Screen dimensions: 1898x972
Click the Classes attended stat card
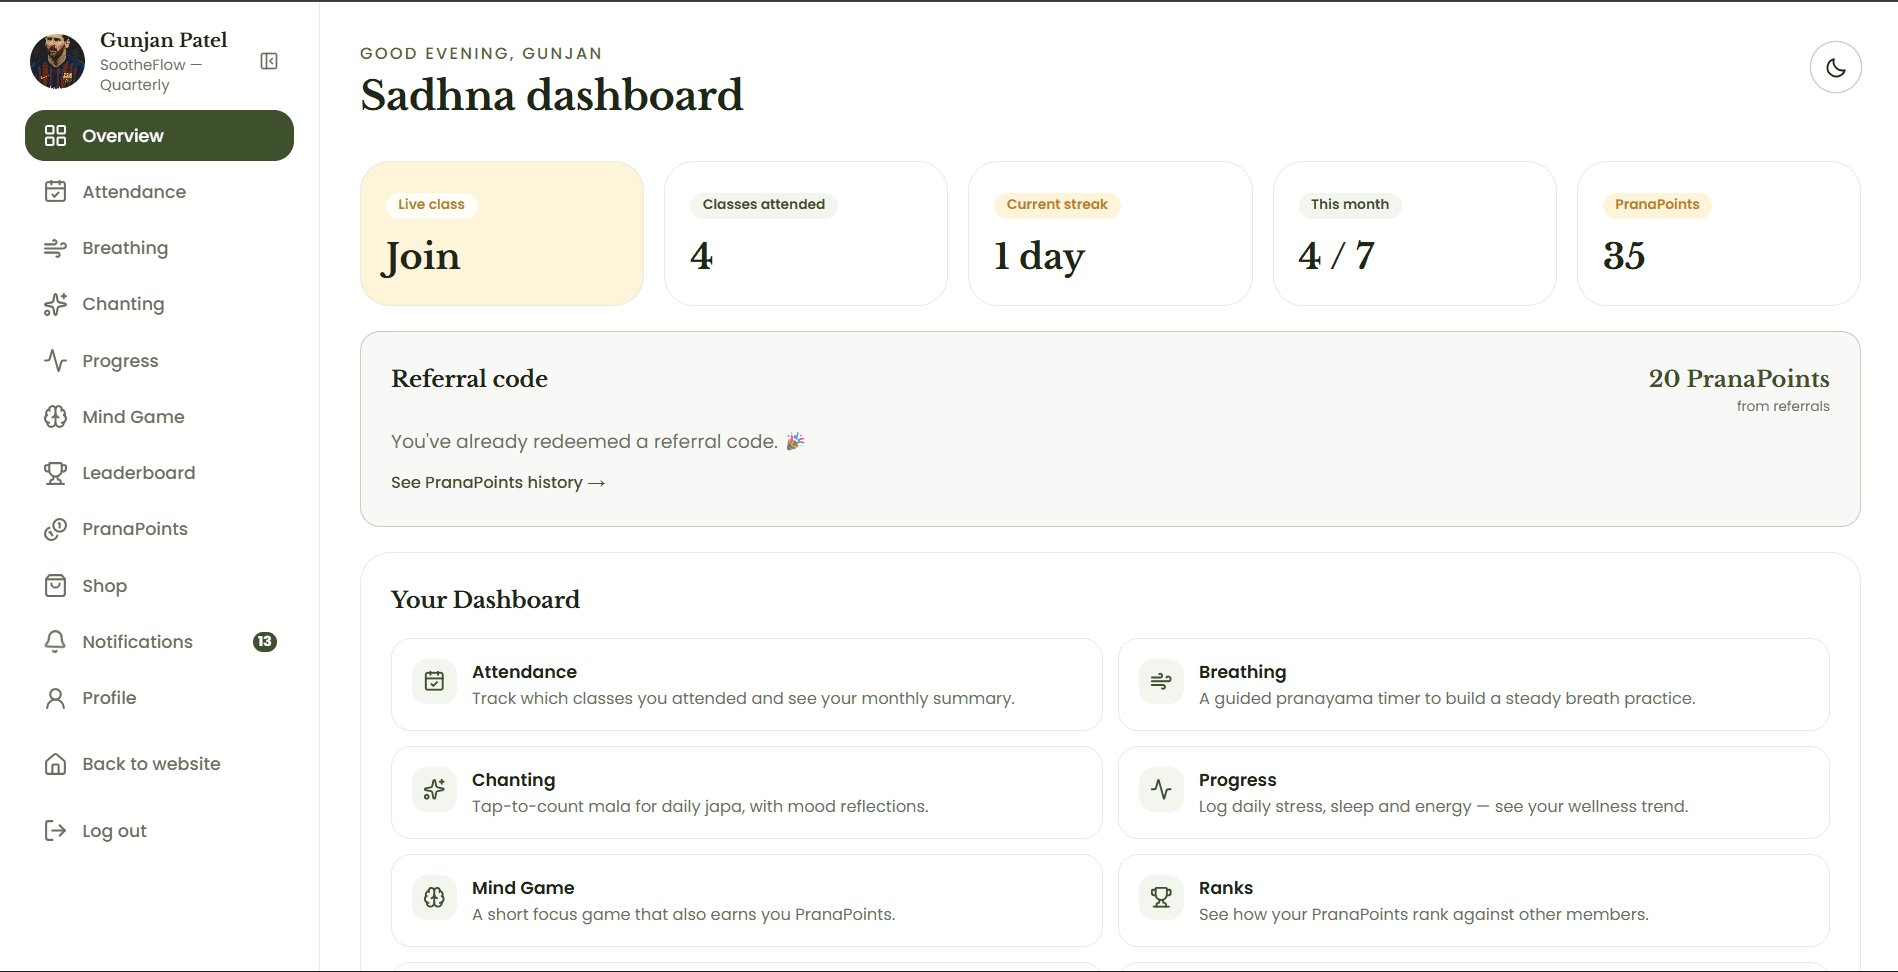pyautogui.click(x=806, y=233)
